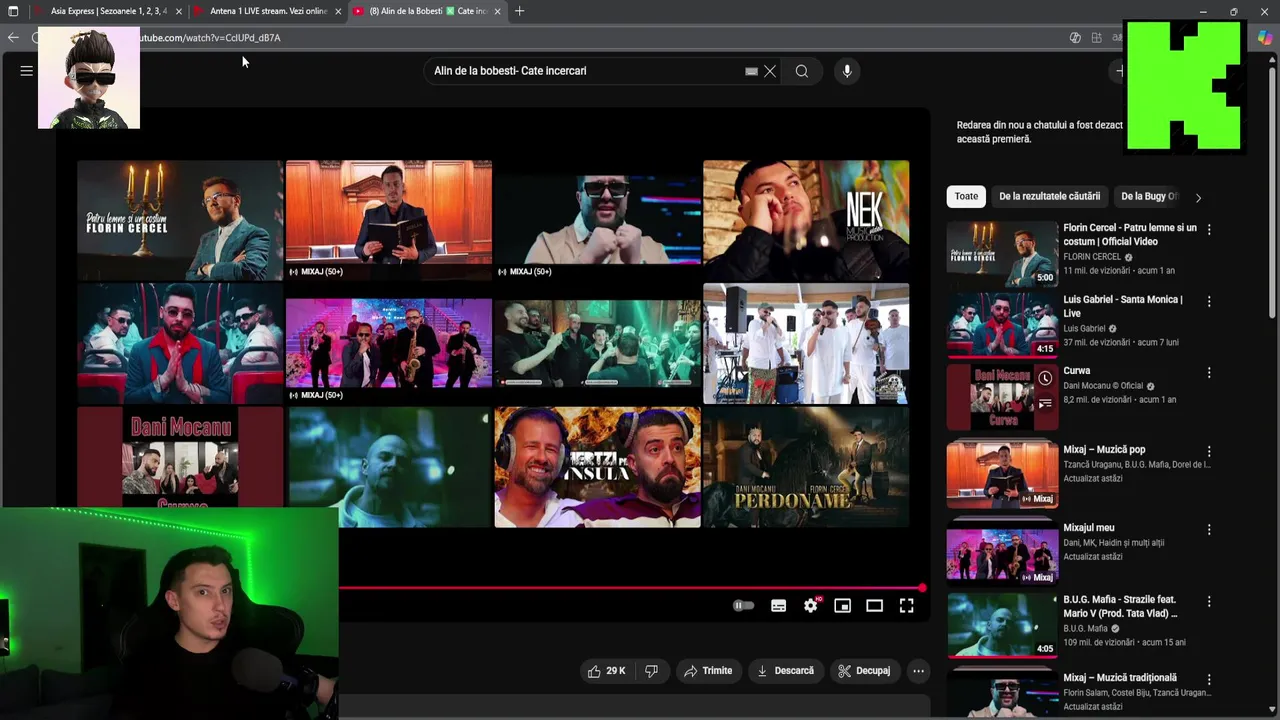Open options for B.U.G. Mafia Strazile video

(x=1209, y=601)
